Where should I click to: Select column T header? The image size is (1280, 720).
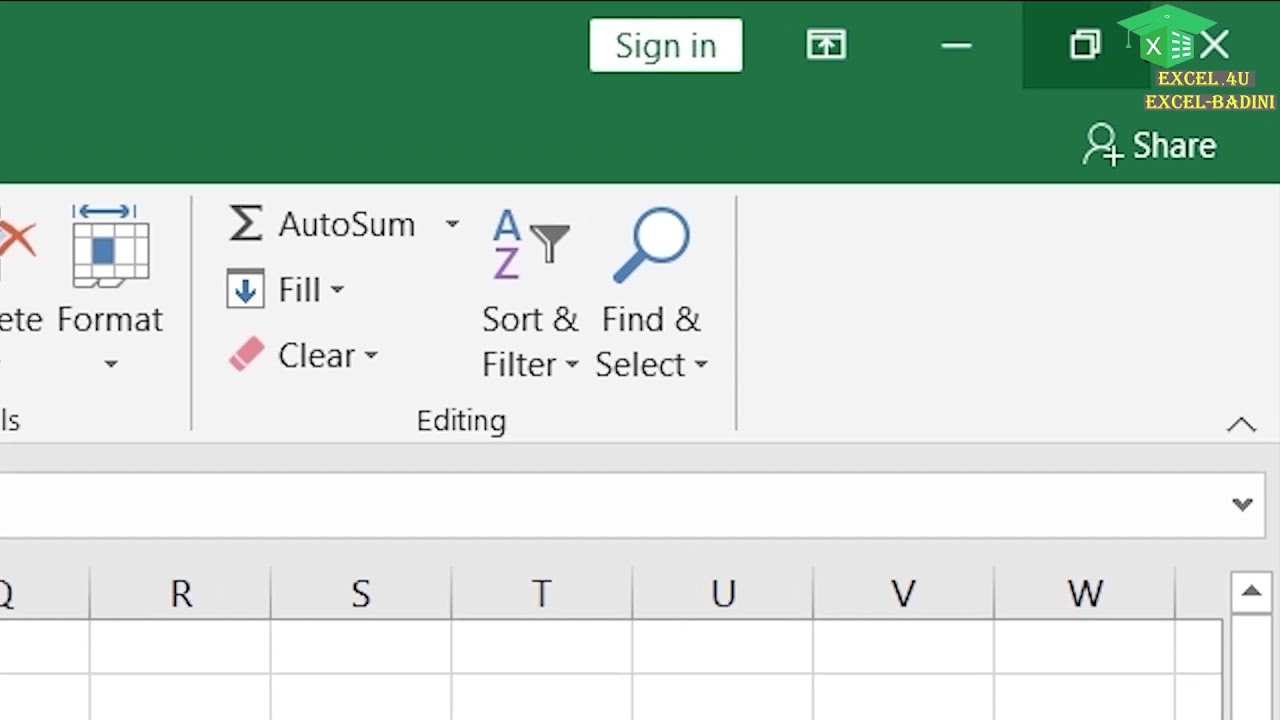[x=542, y=594]
